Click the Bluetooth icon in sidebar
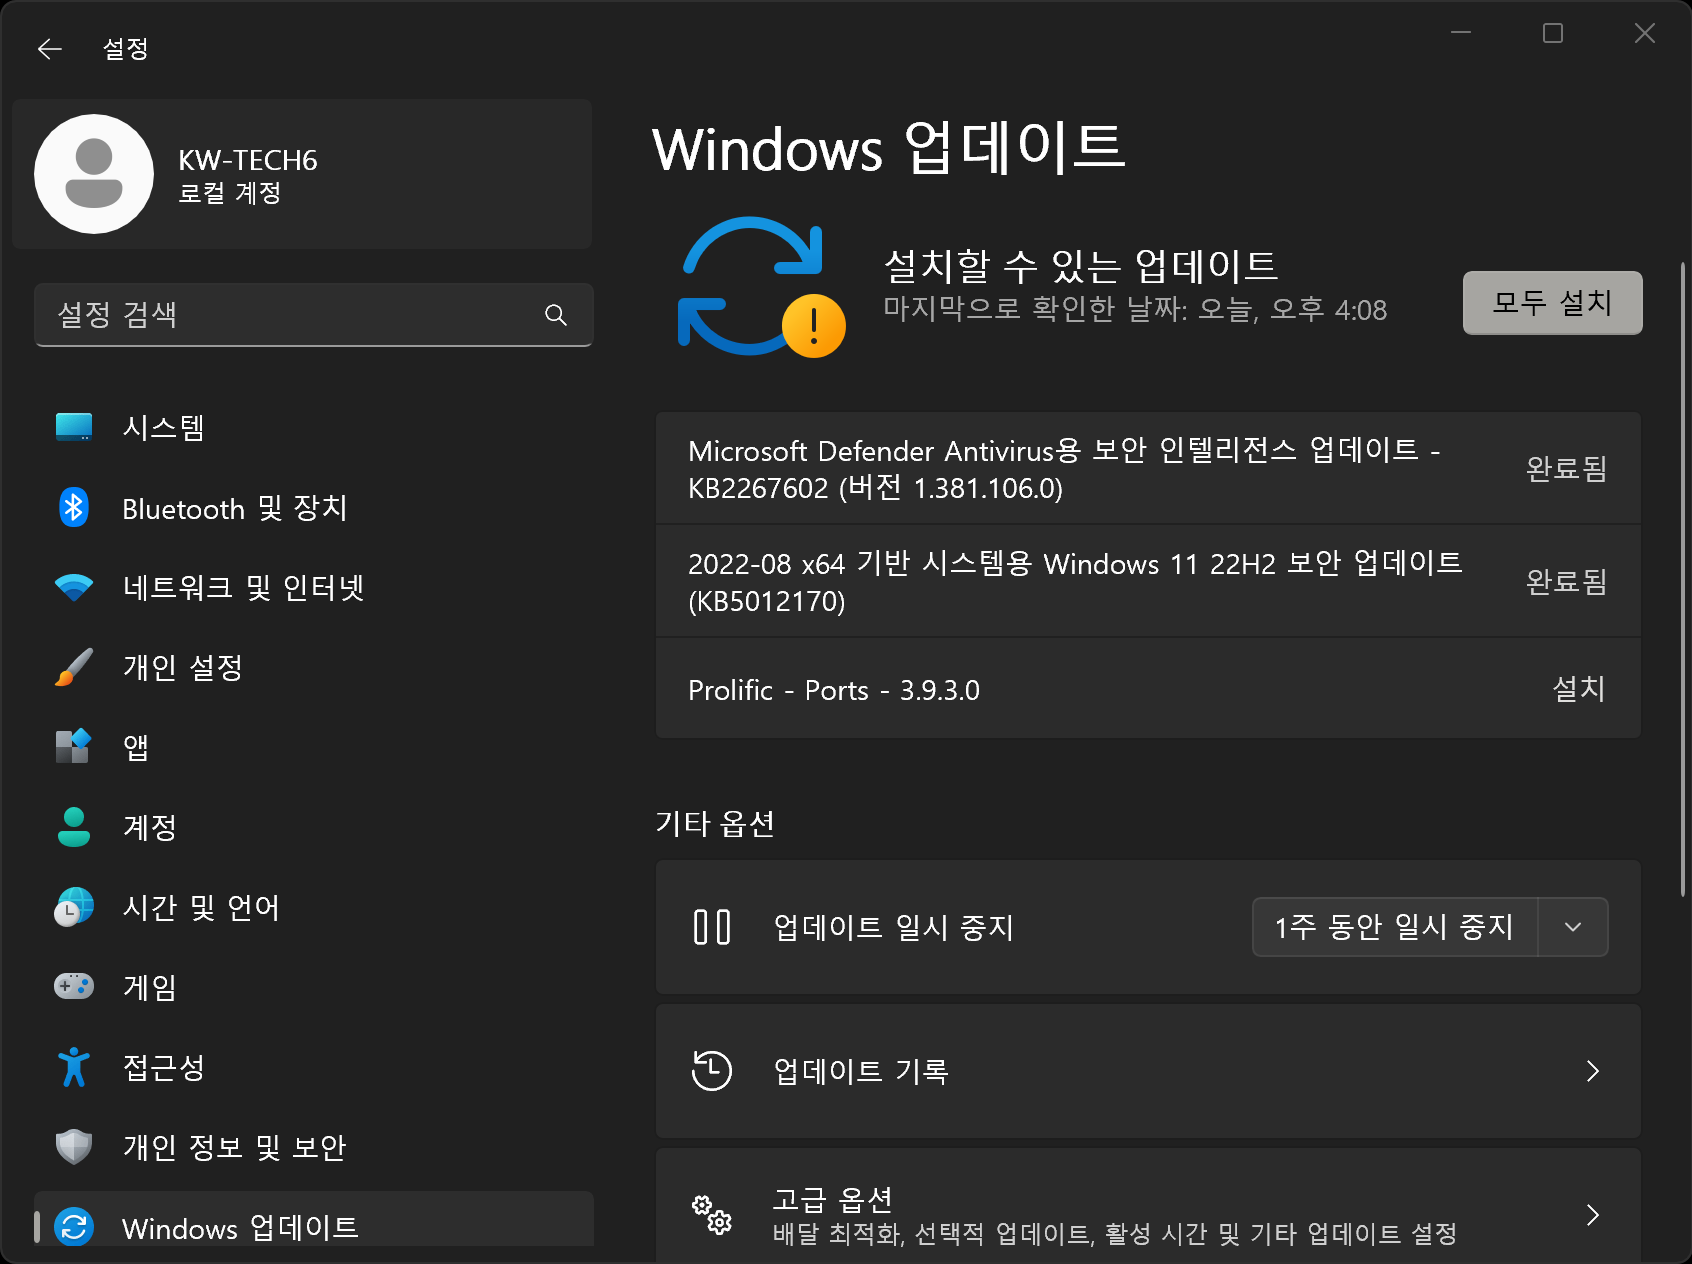 tap(74, 508)
